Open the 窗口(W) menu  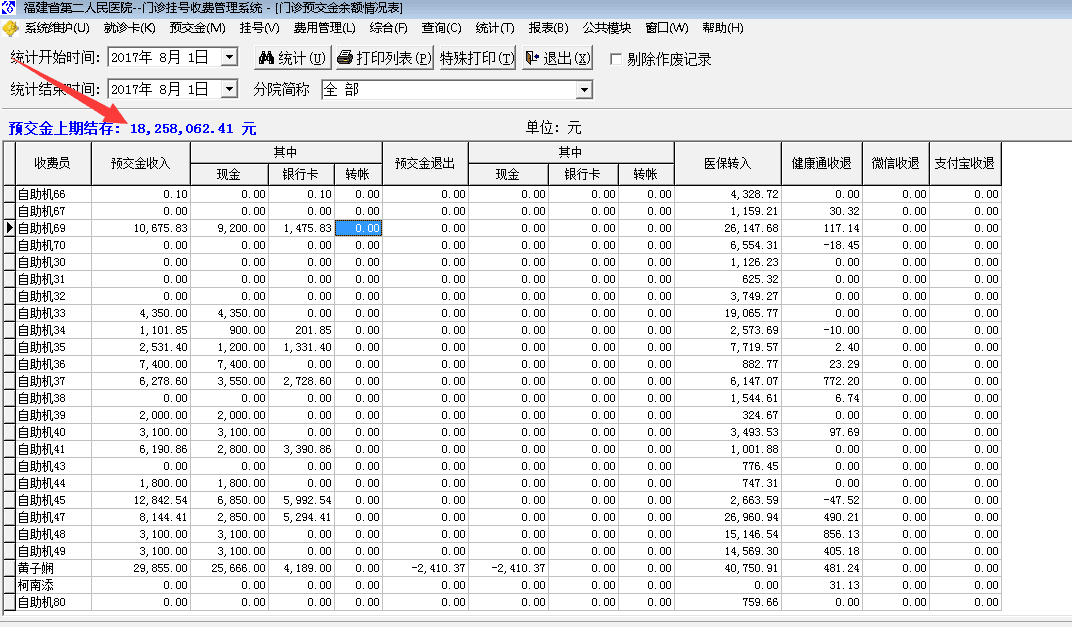tap(667, 28)
